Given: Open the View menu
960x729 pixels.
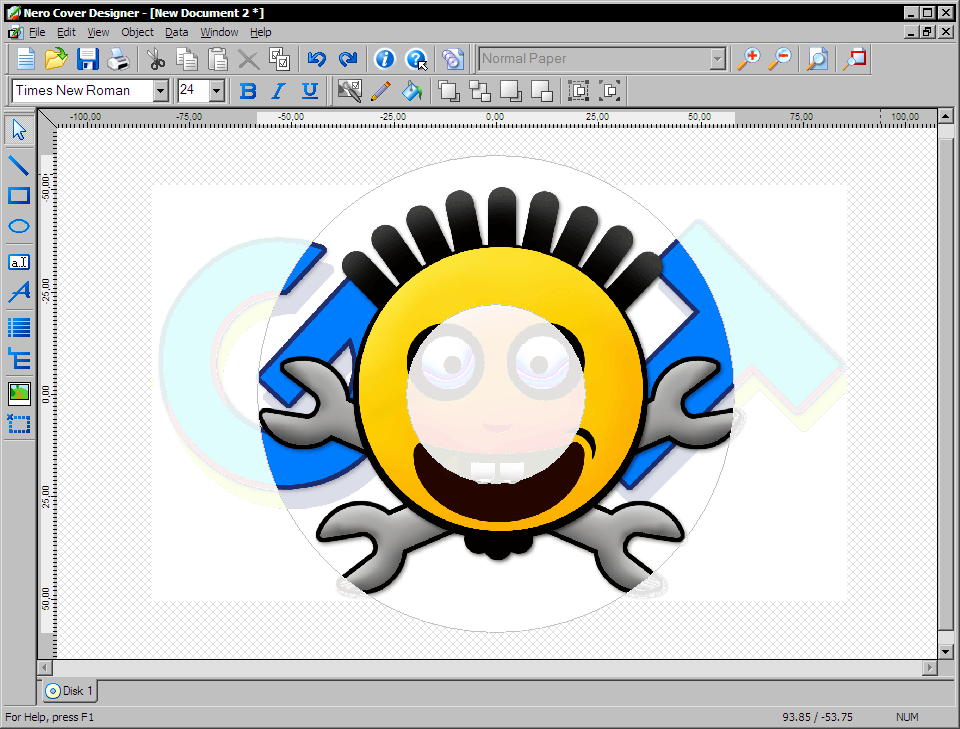Looking at the screenshot, I should (98, 32).
